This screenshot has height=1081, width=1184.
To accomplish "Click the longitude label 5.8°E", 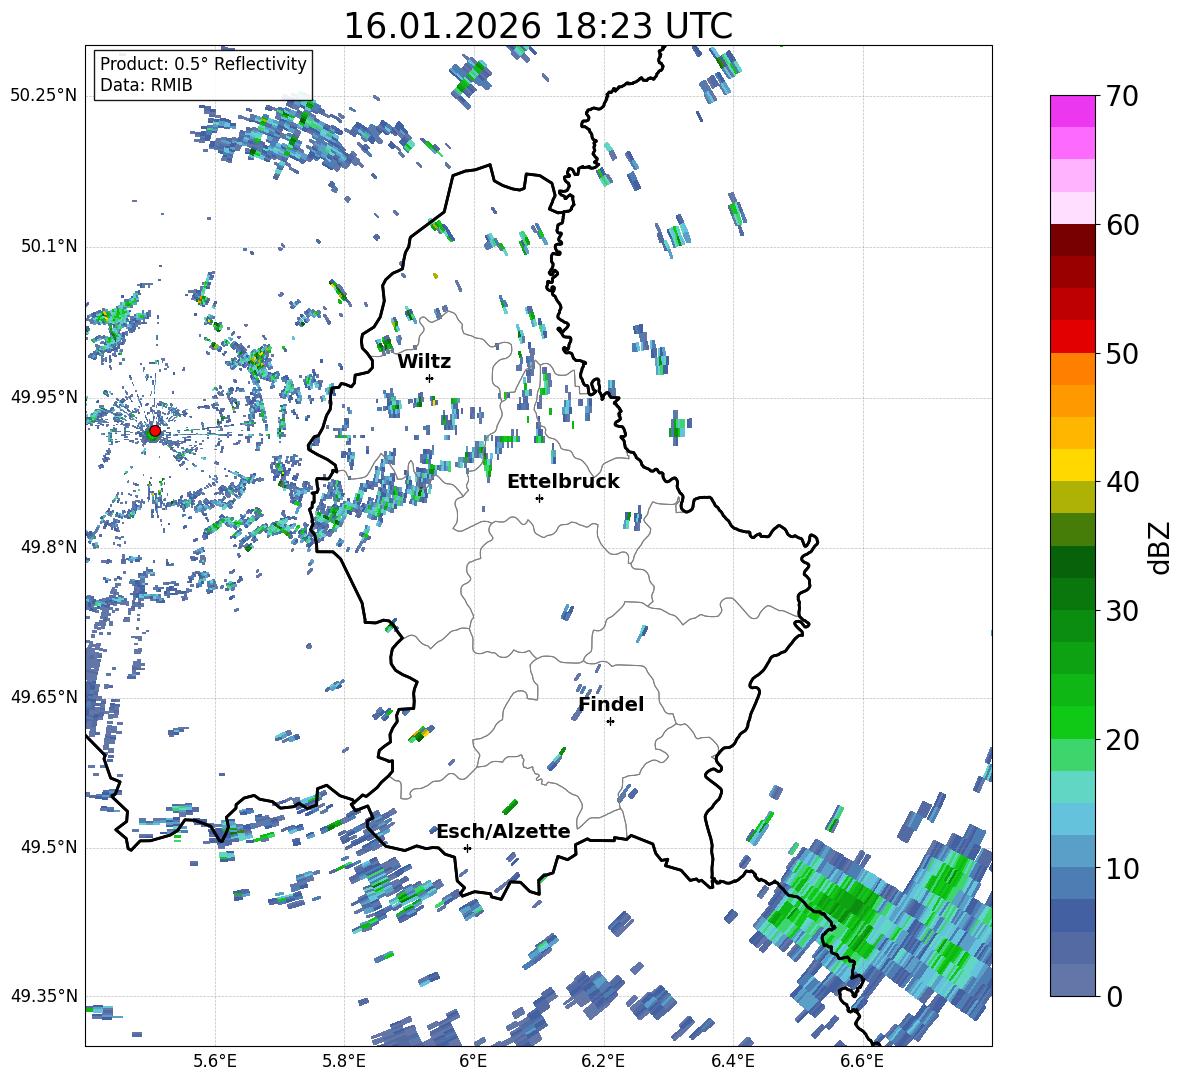I will (x=344, y=1061).
